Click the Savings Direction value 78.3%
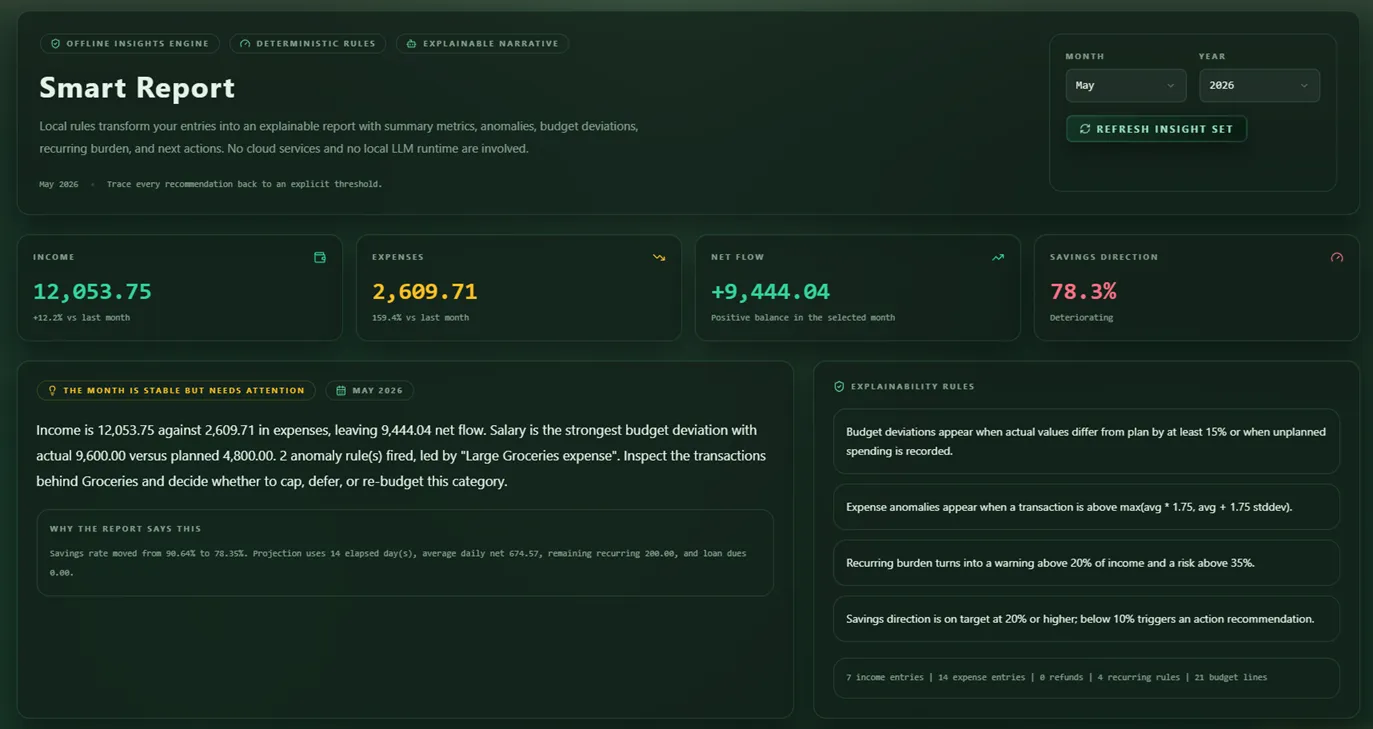 pos(1083,292)
